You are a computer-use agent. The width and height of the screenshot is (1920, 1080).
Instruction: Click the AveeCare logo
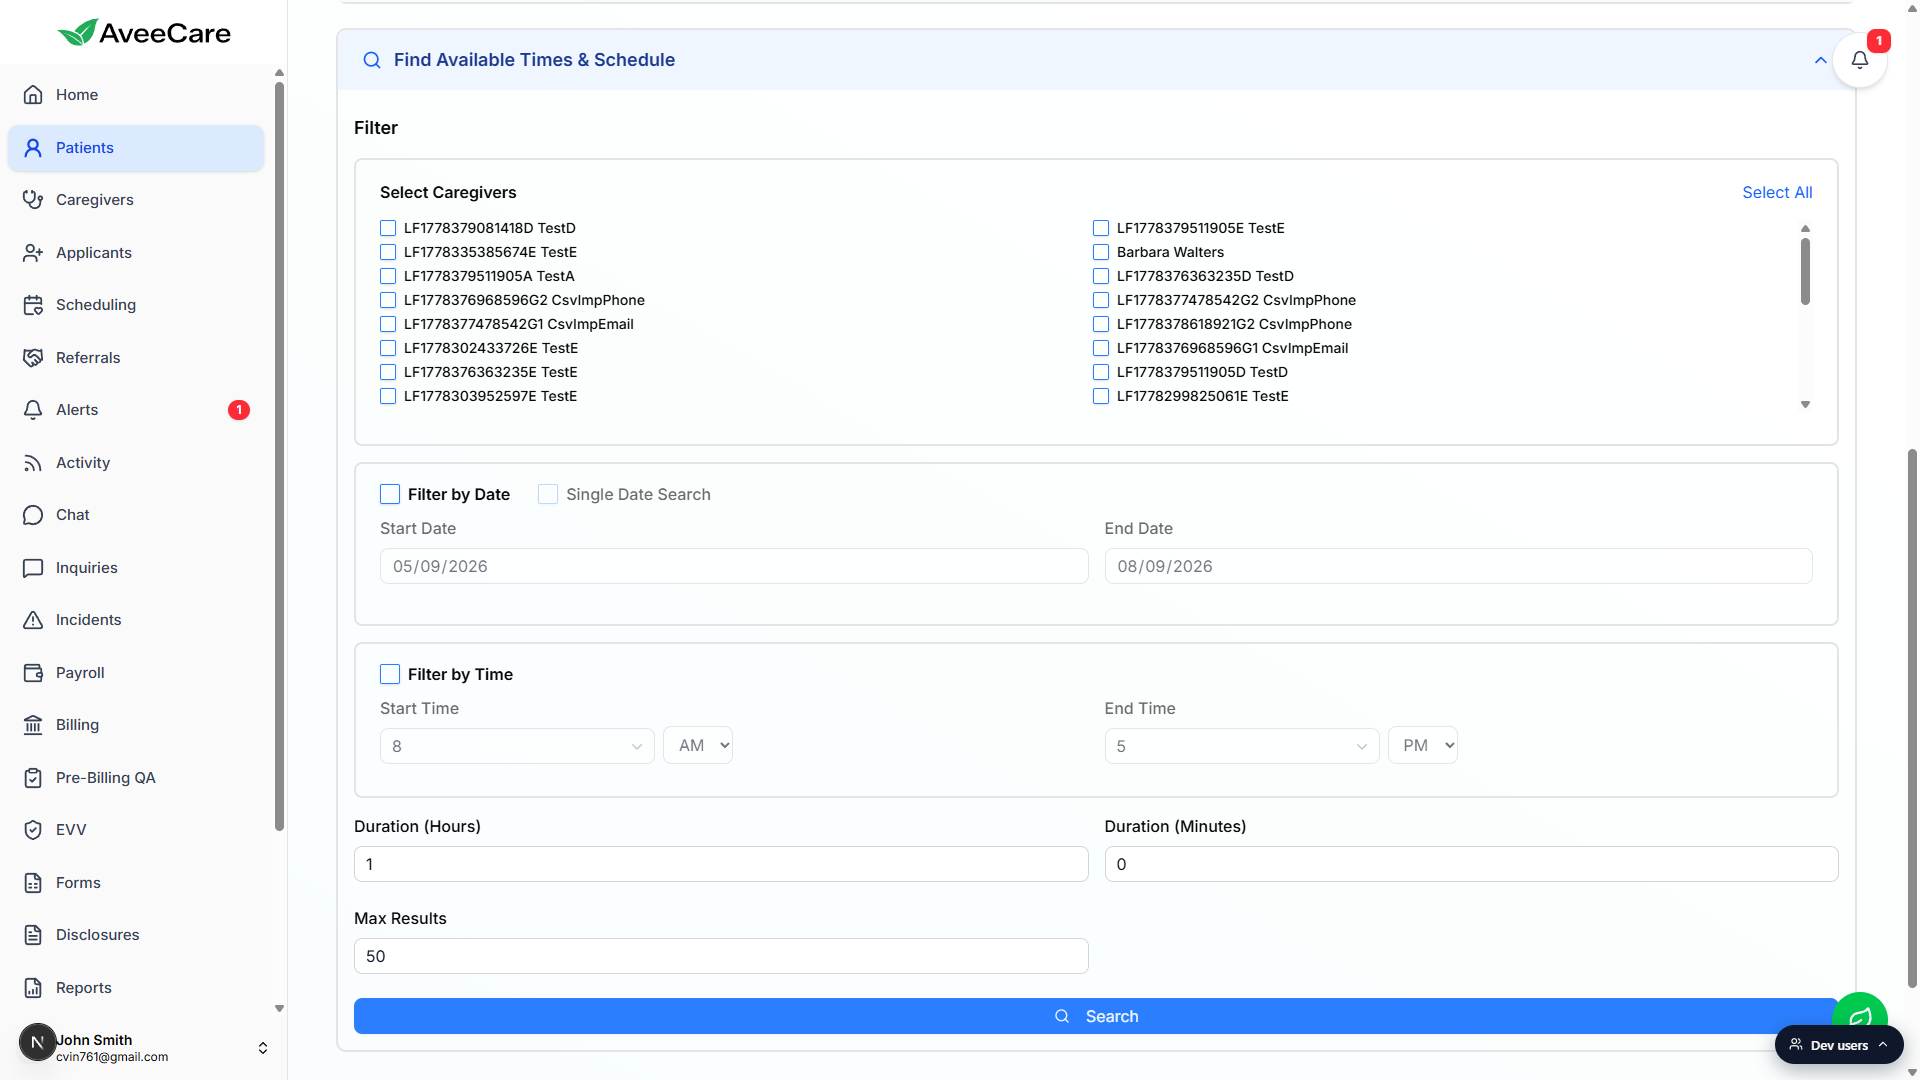coord(144,33)
